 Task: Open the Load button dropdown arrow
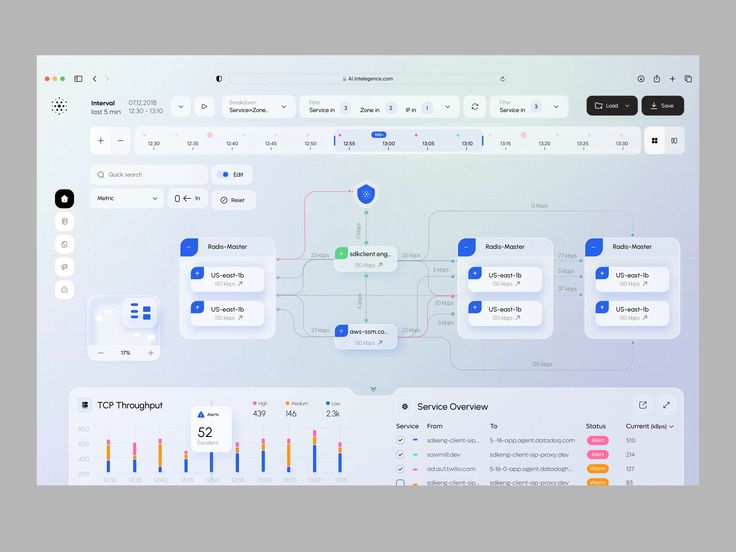[x=627, y=106]
